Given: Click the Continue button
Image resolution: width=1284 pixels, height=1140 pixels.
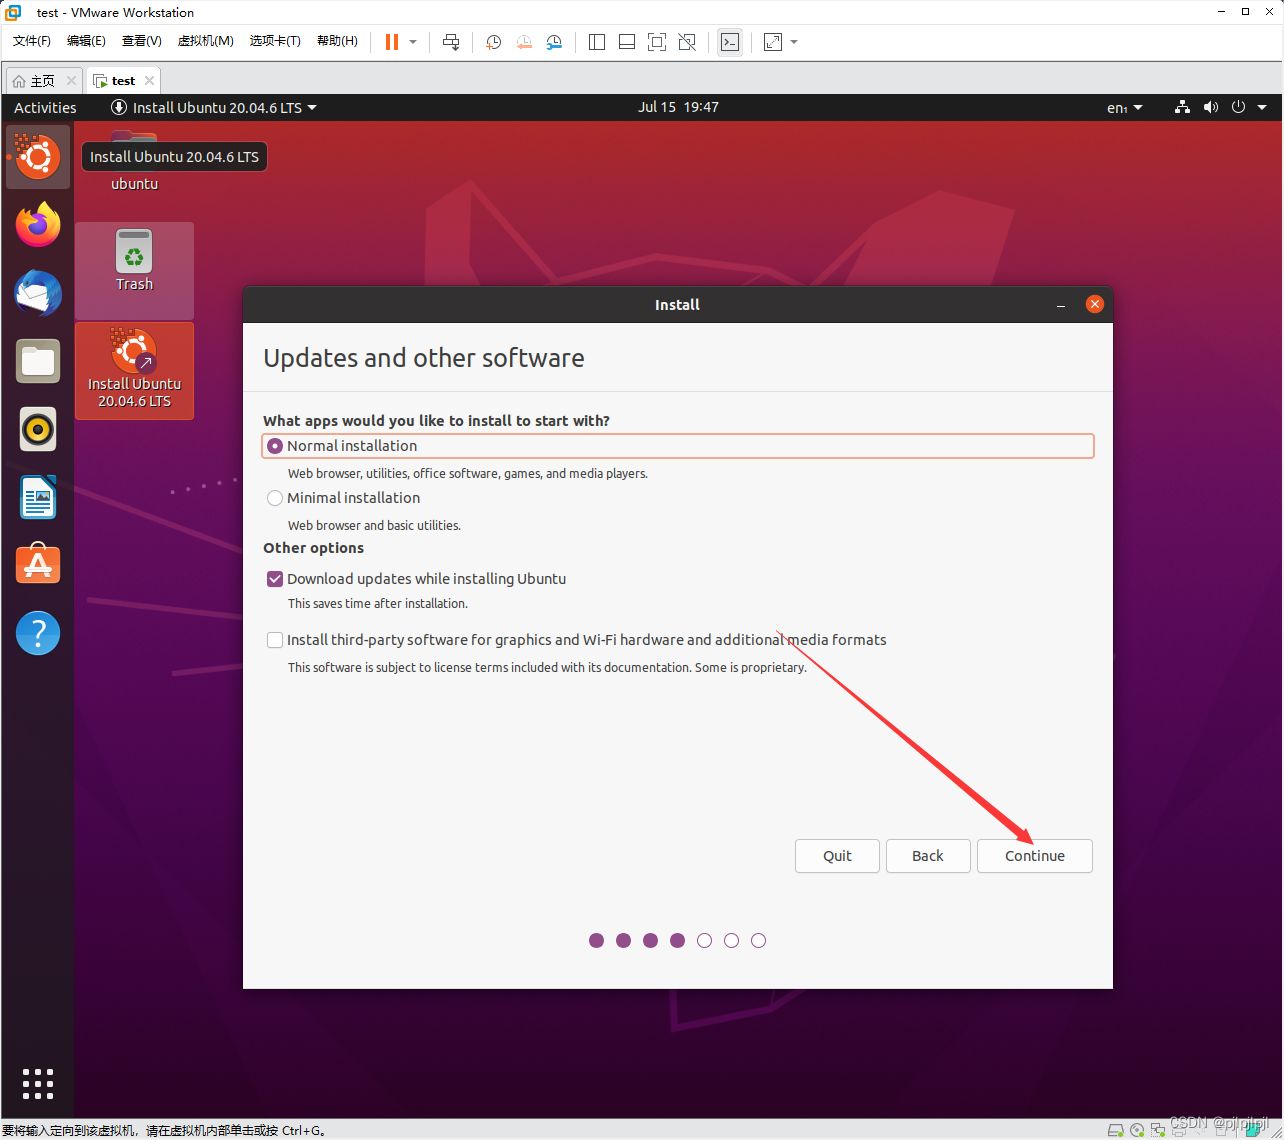Looking at the screenshot, I should click(1035, 856).
